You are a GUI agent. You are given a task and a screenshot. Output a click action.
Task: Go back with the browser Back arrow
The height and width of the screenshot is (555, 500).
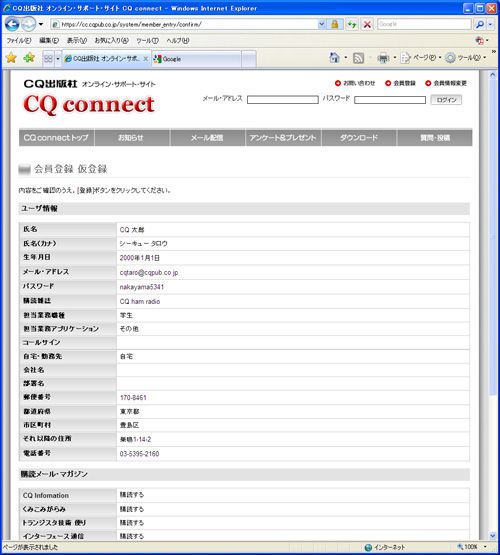(12, 24)
